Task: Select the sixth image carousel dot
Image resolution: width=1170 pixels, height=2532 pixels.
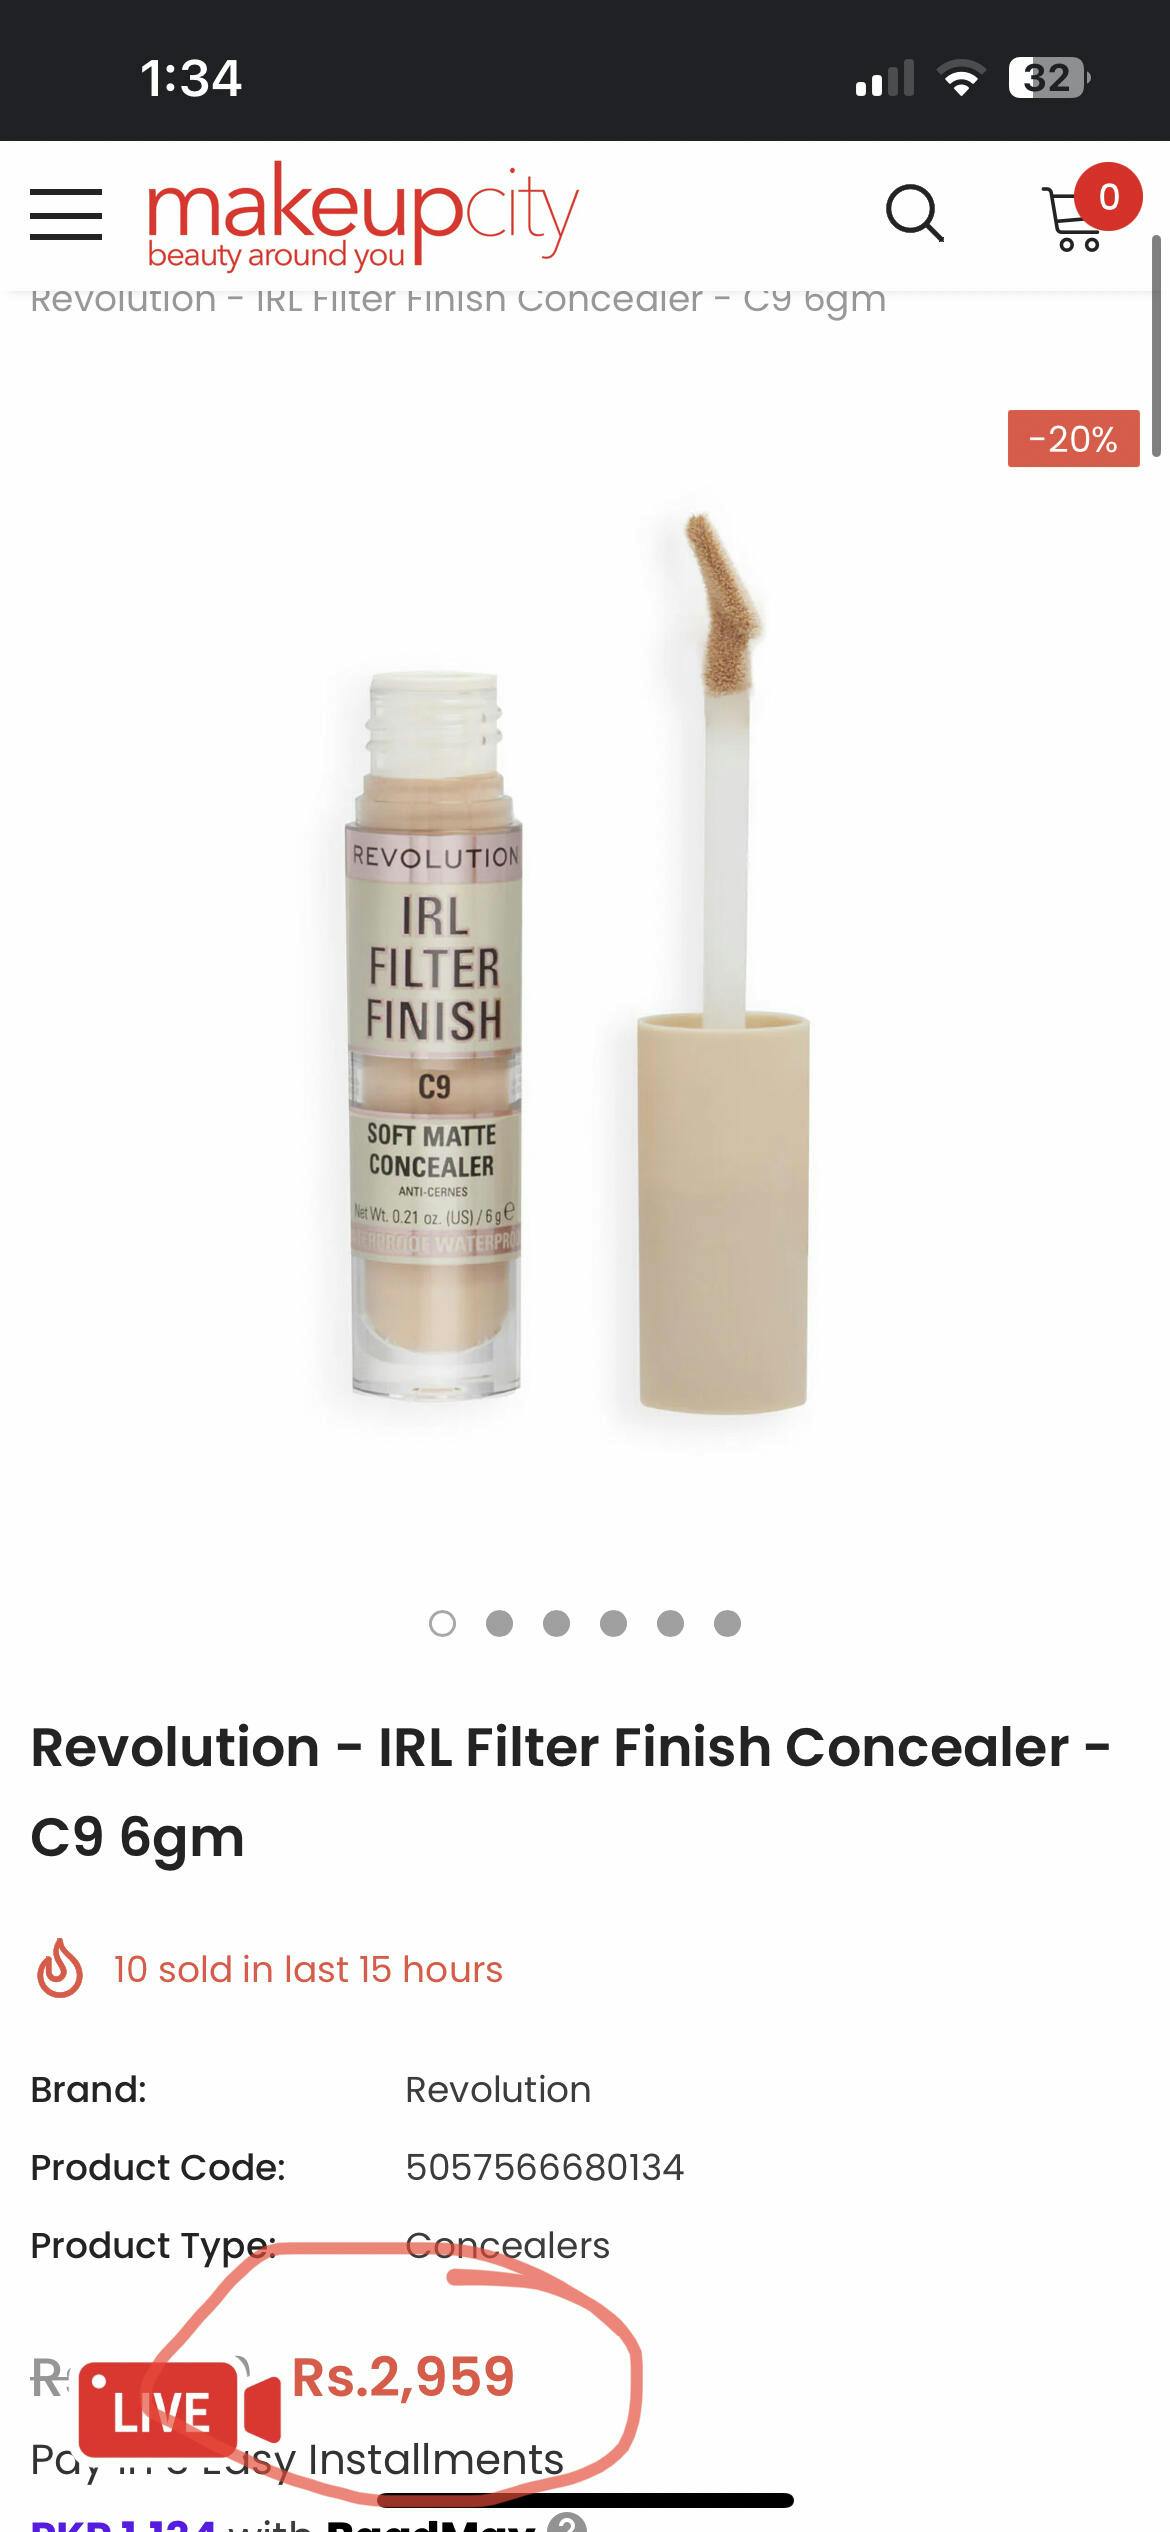Action: click(727, 1623)
